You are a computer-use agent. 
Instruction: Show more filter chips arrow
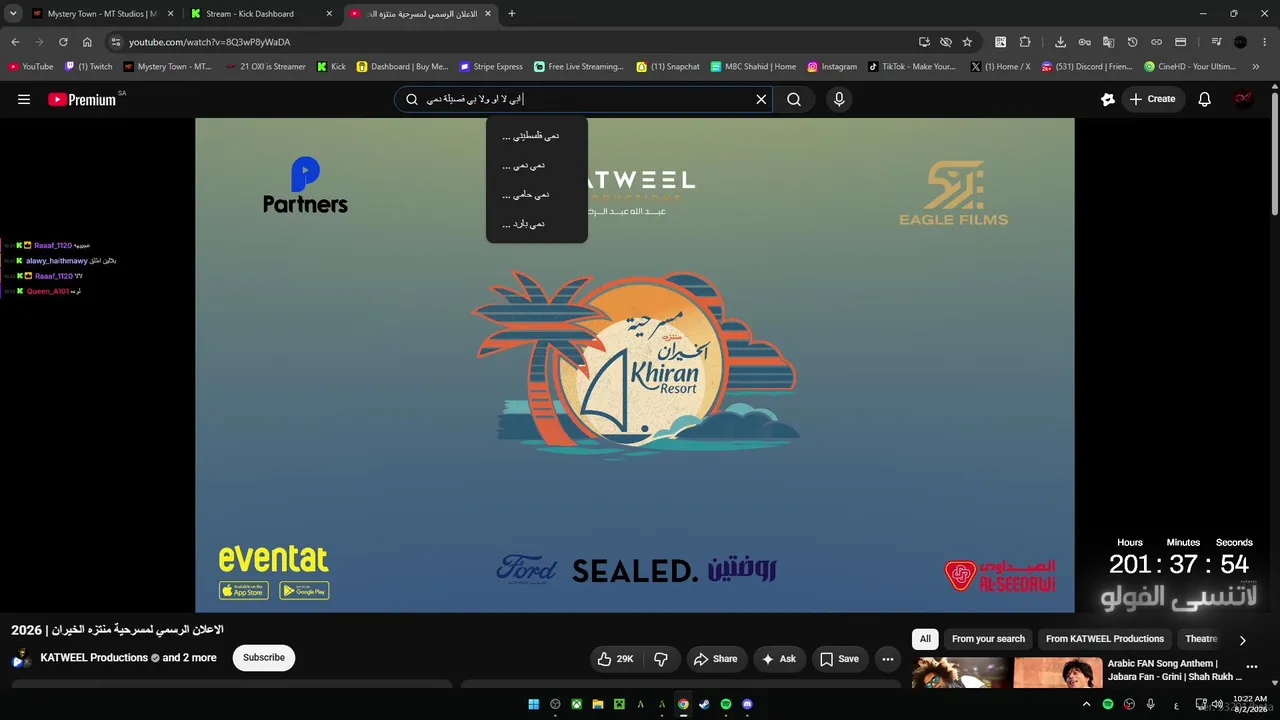pos(1242,640)
